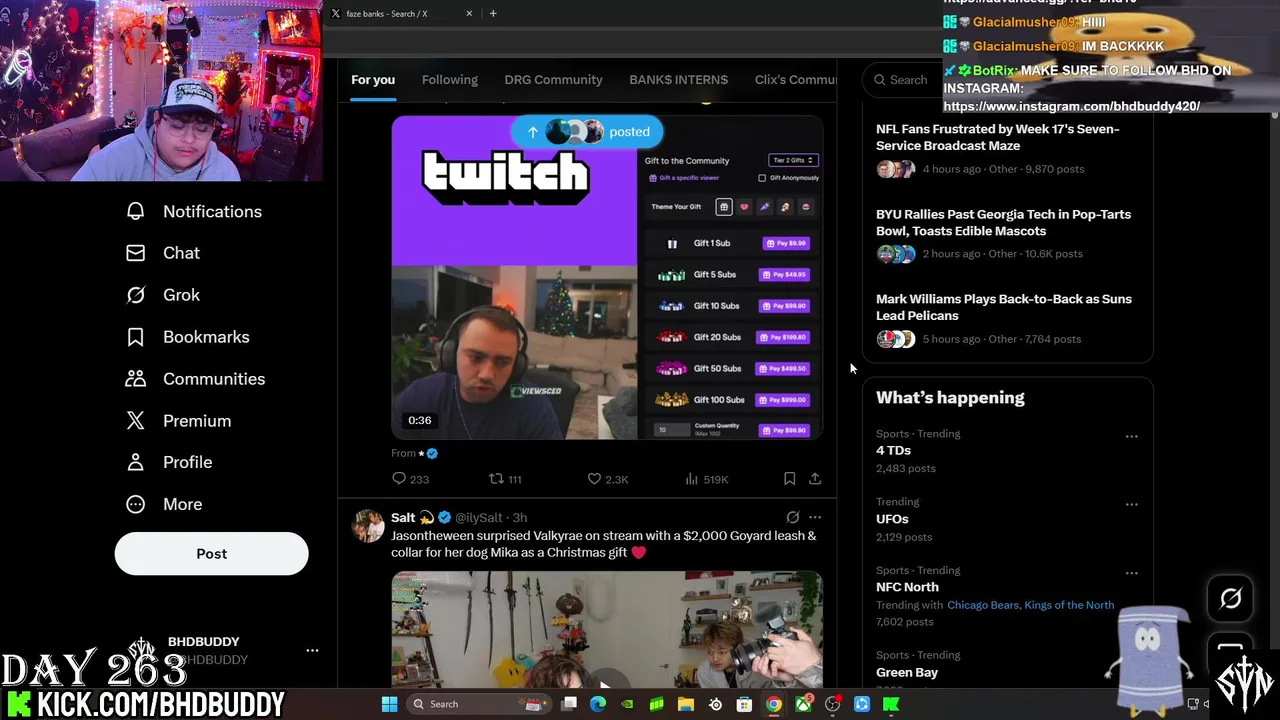Open a new browser tab
1280x720 pixels.
pos(493,13)
